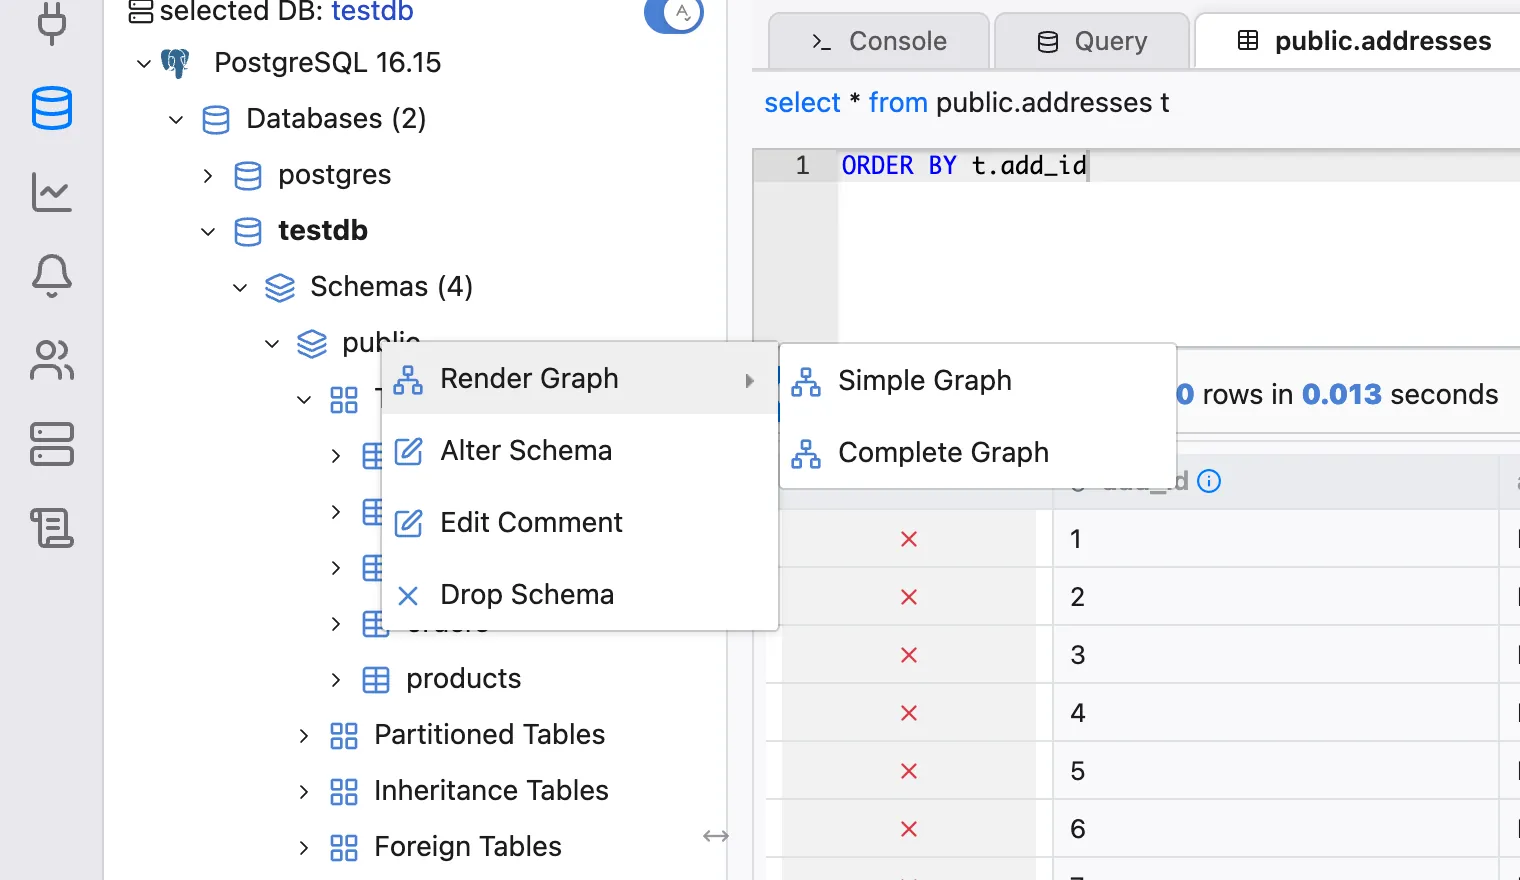Open the server icon in sidebar
Screen dimensions: 1520x880
(x=52, y=444)
